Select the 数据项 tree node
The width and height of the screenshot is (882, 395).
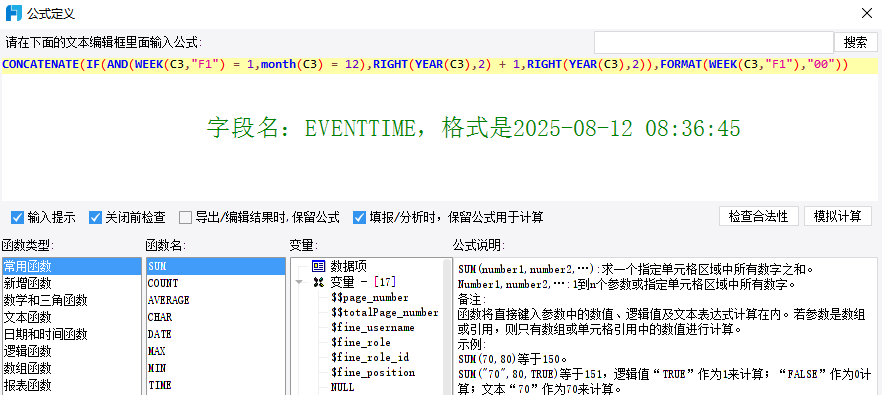[348, 266]
